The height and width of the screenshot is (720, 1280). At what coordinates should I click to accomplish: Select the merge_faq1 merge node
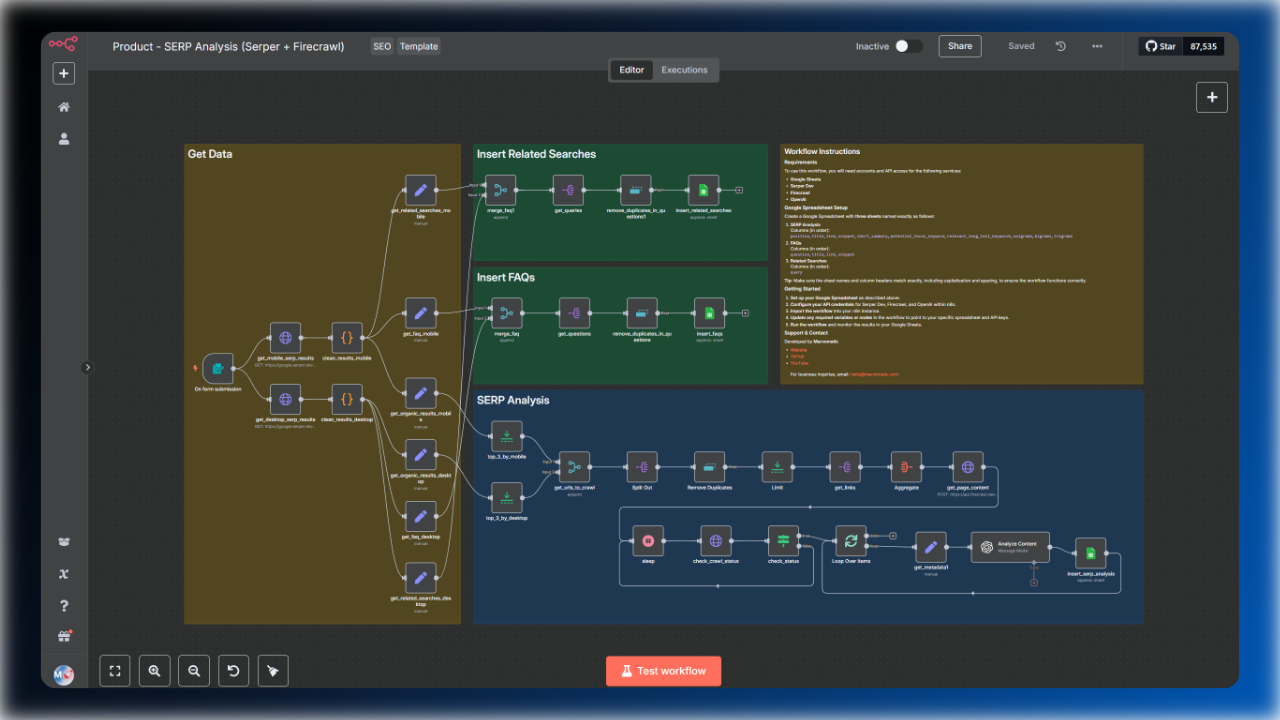(x=500, y=190)
